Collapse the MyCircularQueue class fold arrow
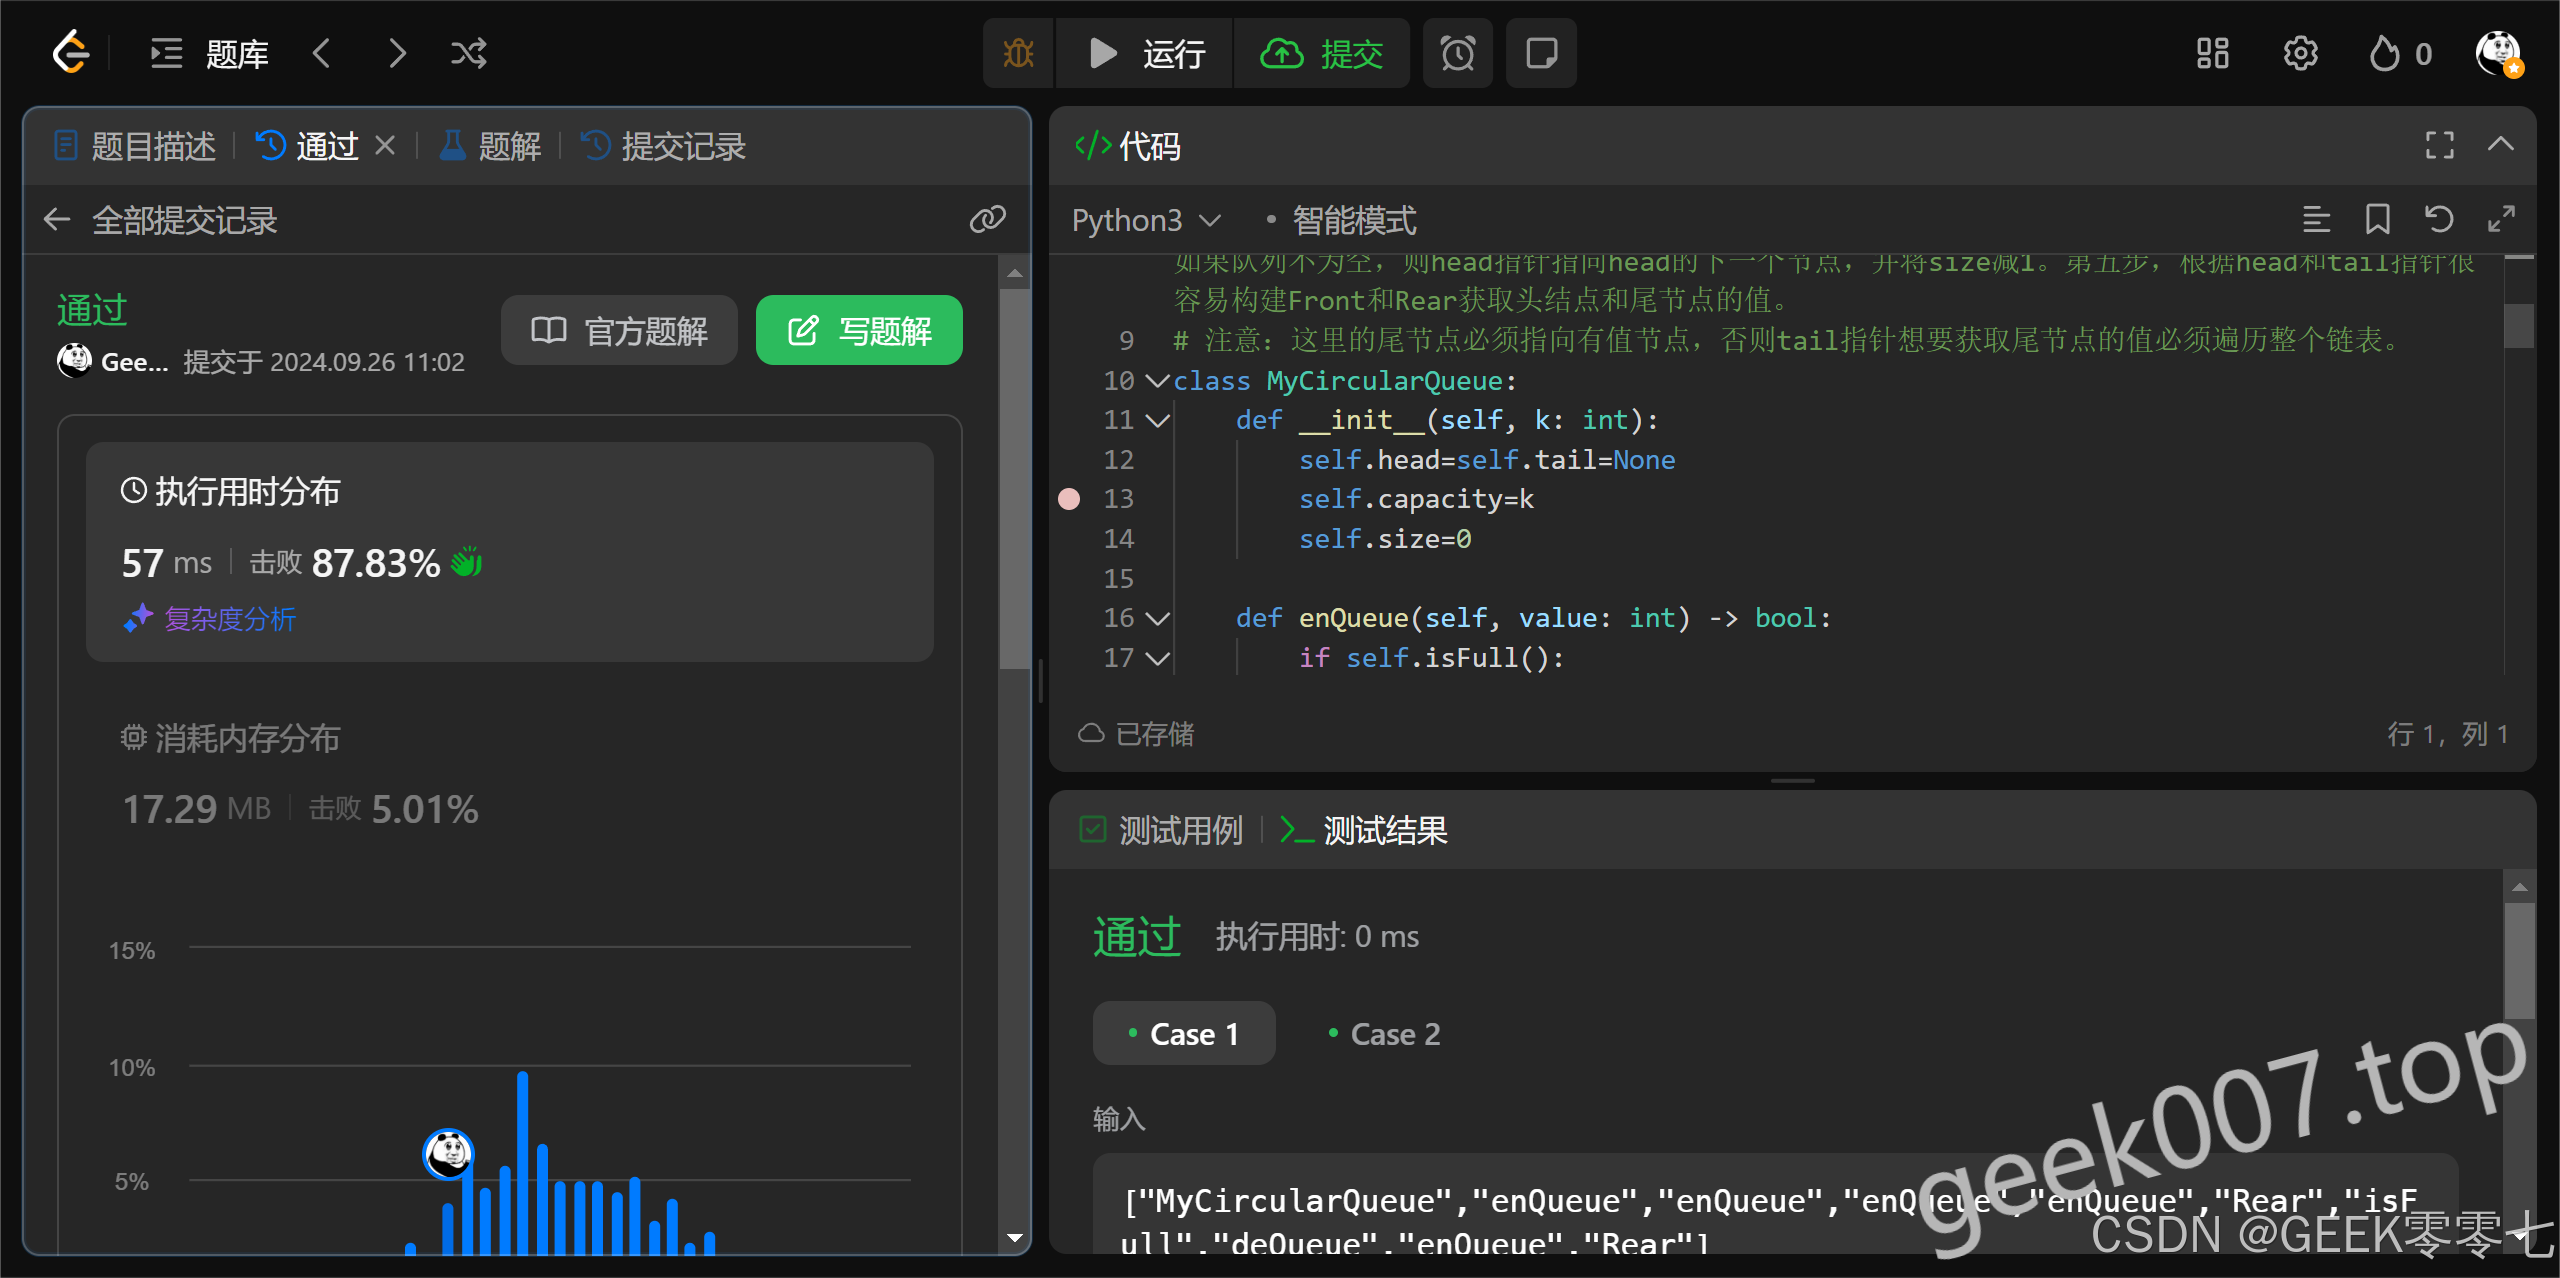The image size is (2560, 1278). (1157, 381)
